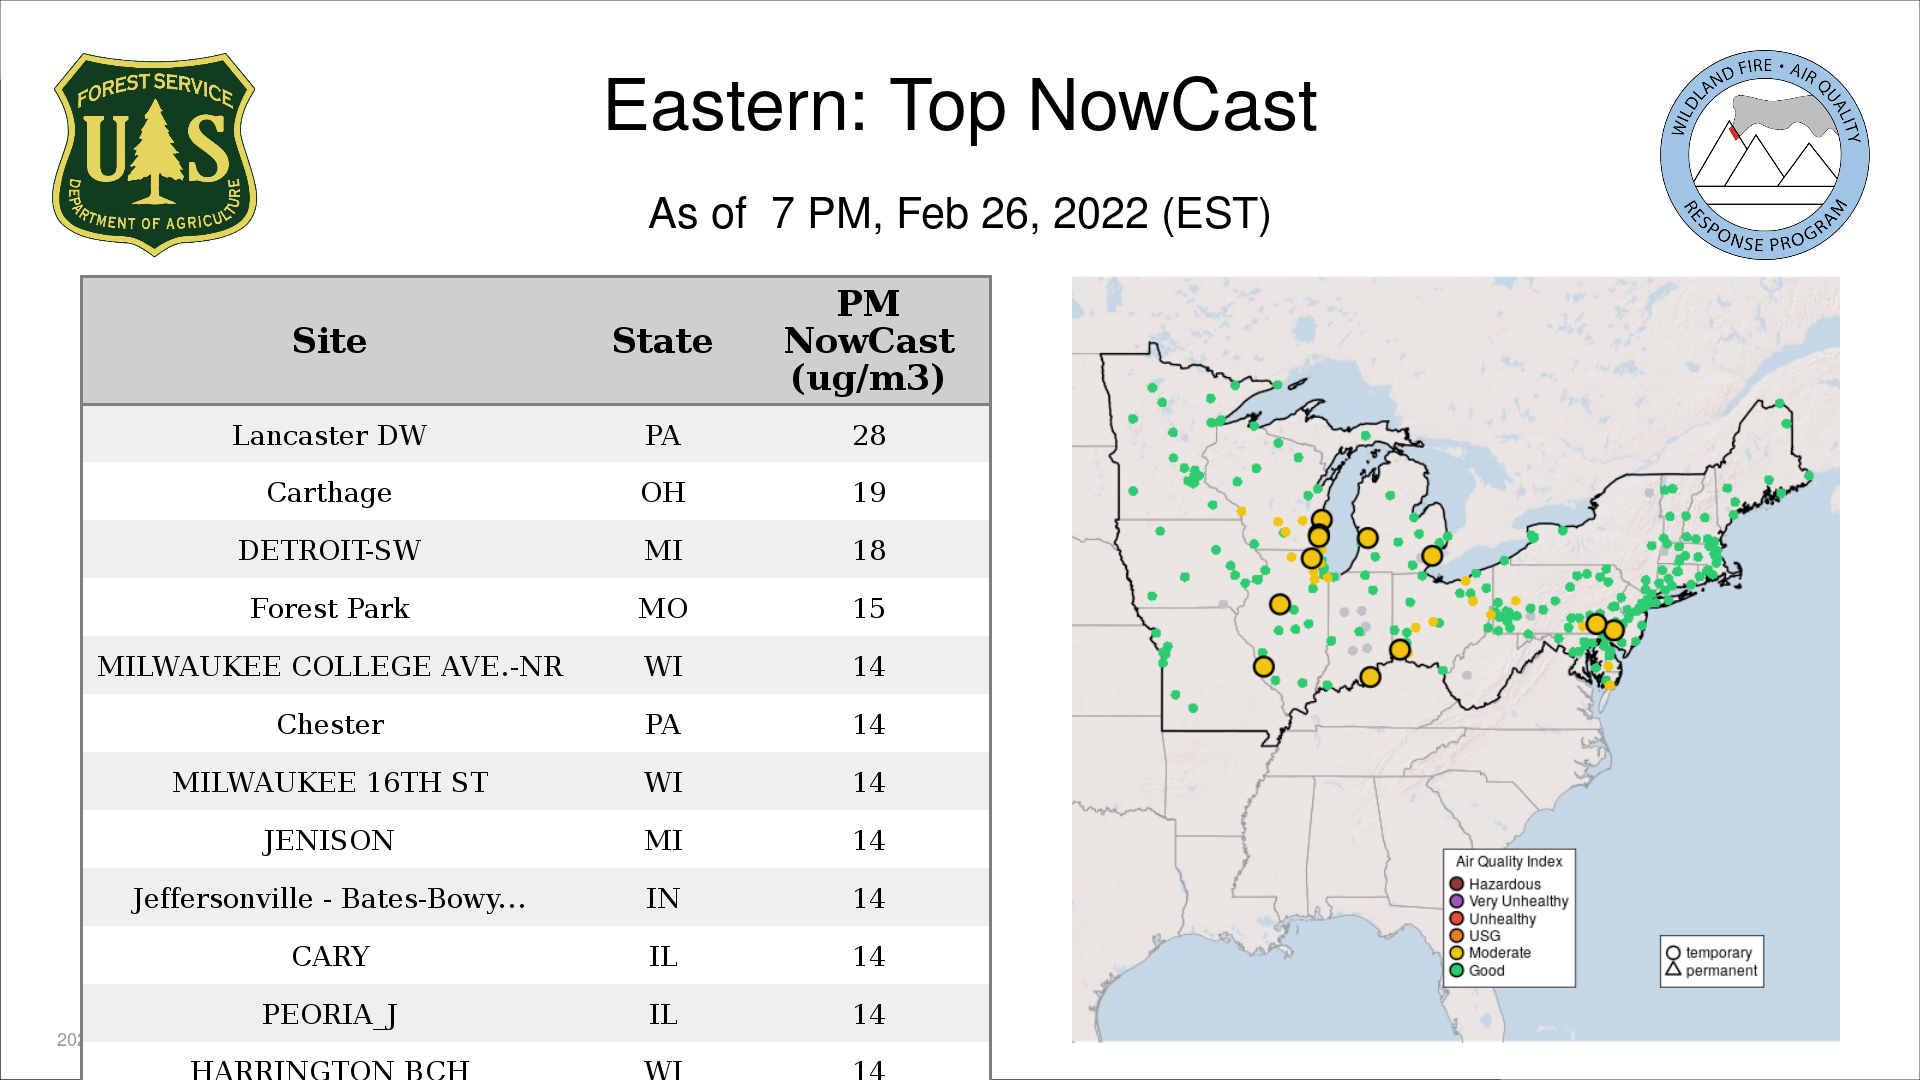Click the DETROIT-SW site entry
The image size is (1920, 1080).
(329, 550)
